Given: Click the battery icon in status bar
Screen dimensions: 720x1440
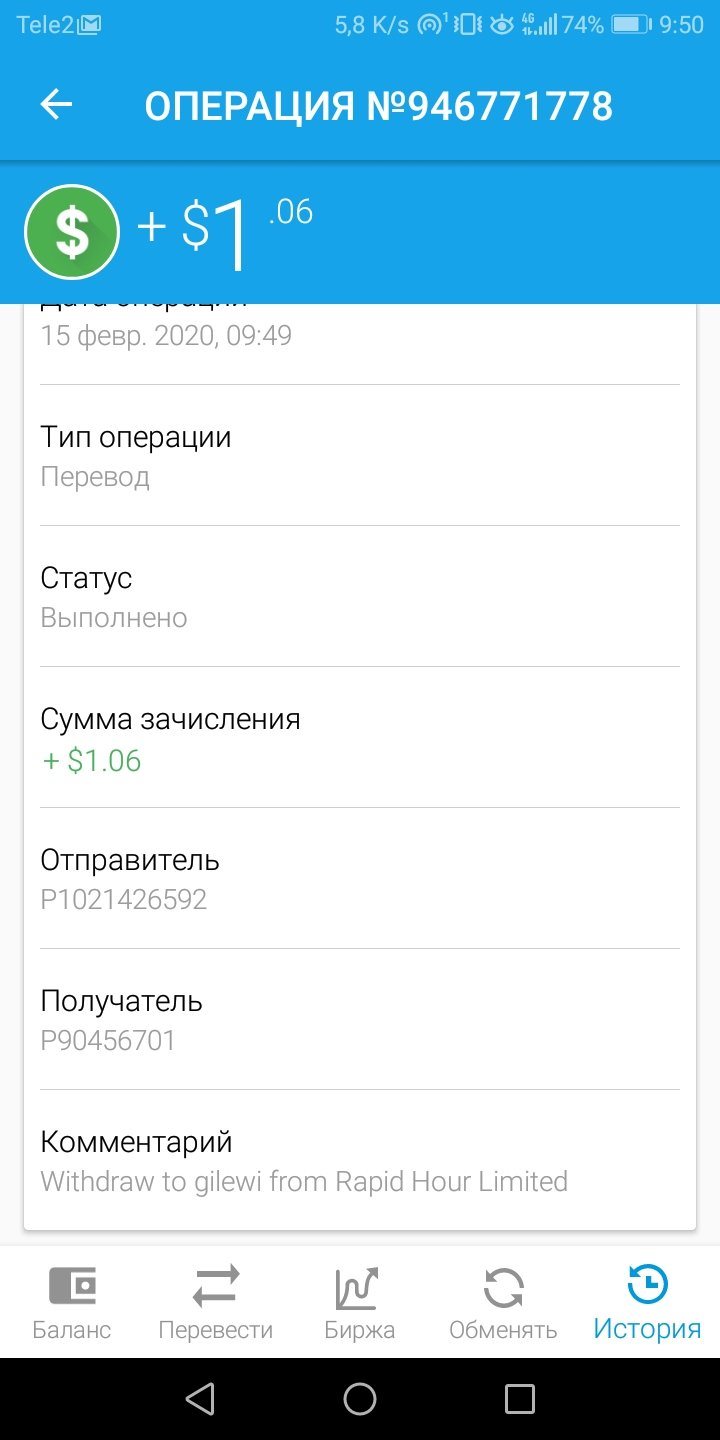Looking at the screenshot, I should 631,25.
